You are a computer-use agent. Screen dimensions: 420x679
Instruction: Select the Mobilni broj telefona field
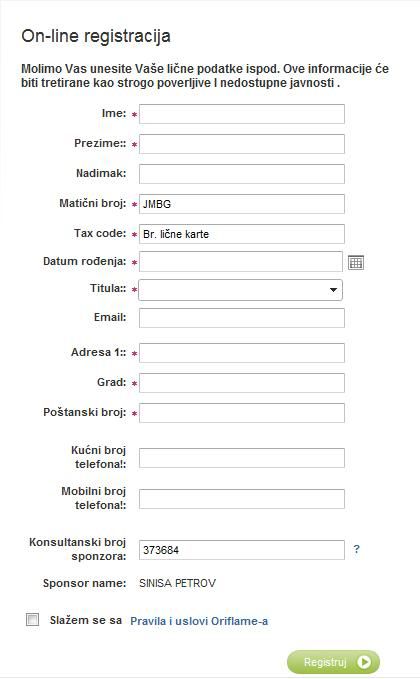pos(242,499)
